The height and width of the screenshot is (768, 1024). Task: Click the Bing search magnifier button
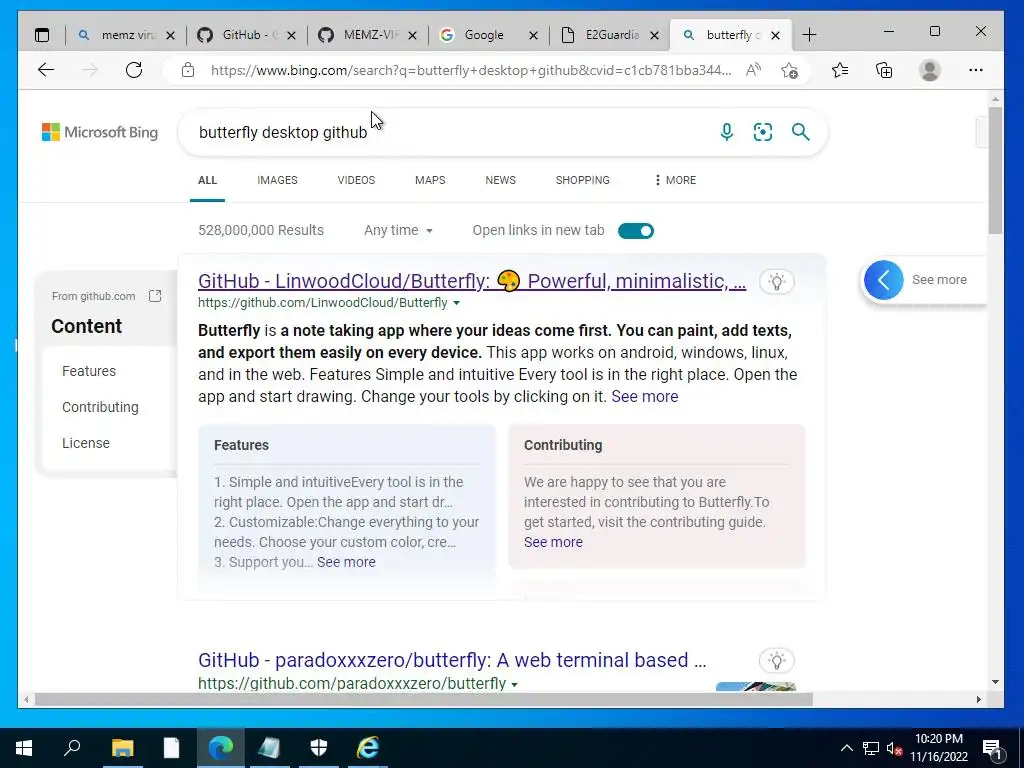(x=801, y=132)
